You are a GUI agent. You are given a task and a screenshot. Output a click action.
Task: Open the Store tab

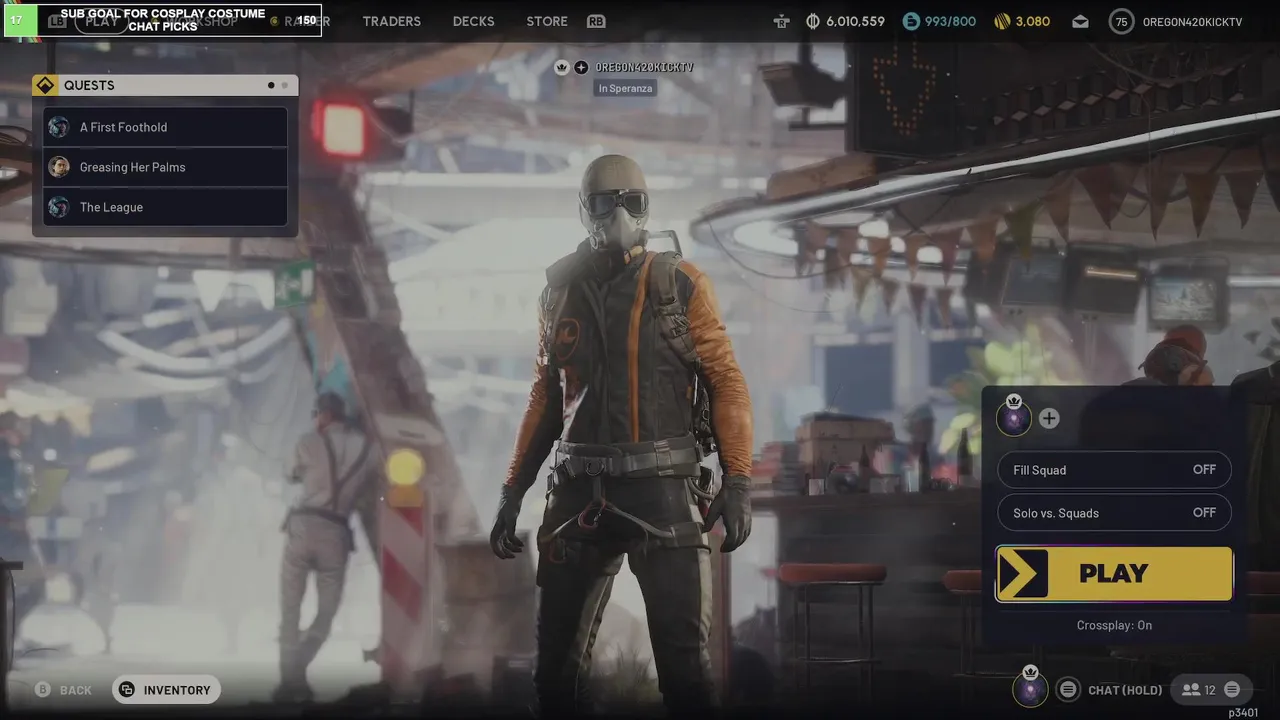(x=547, y=21)
